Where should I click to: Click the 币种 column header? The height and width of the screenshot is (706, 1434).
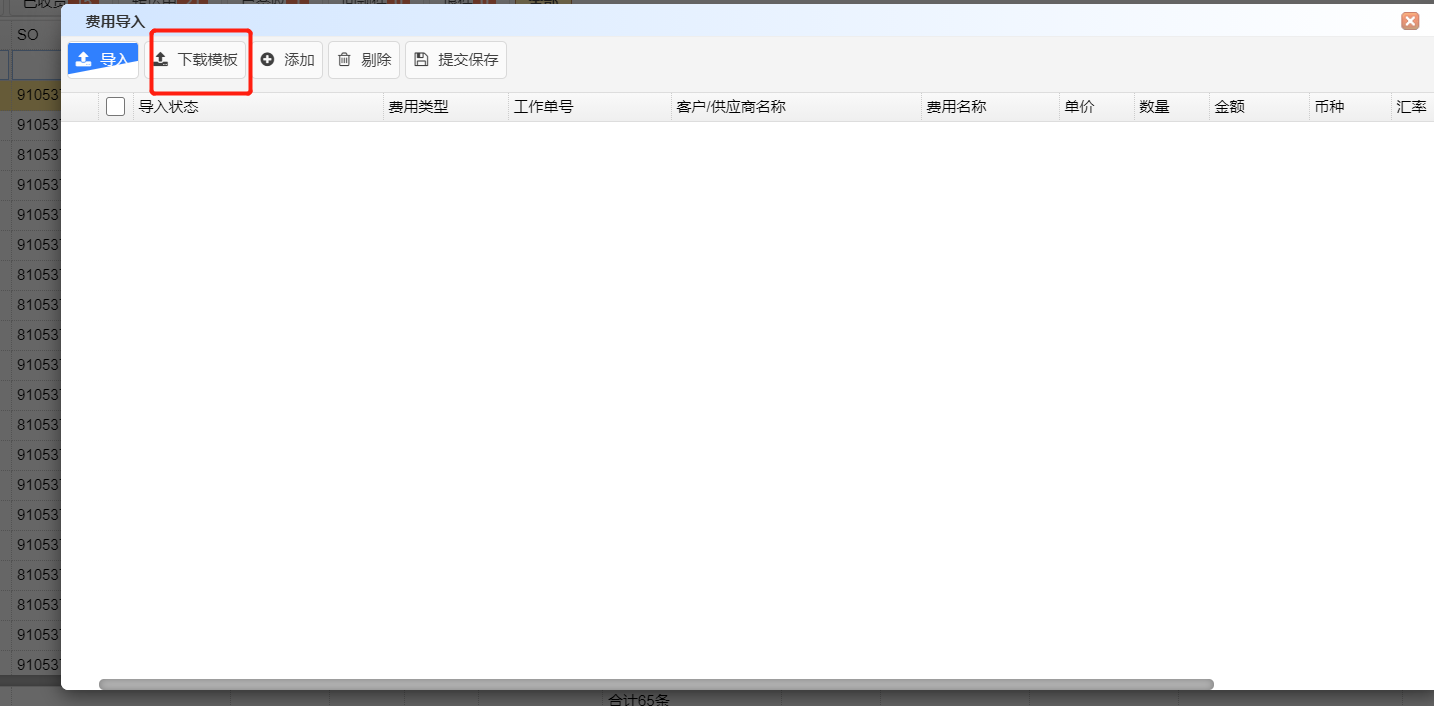(x=1350, y=107)
